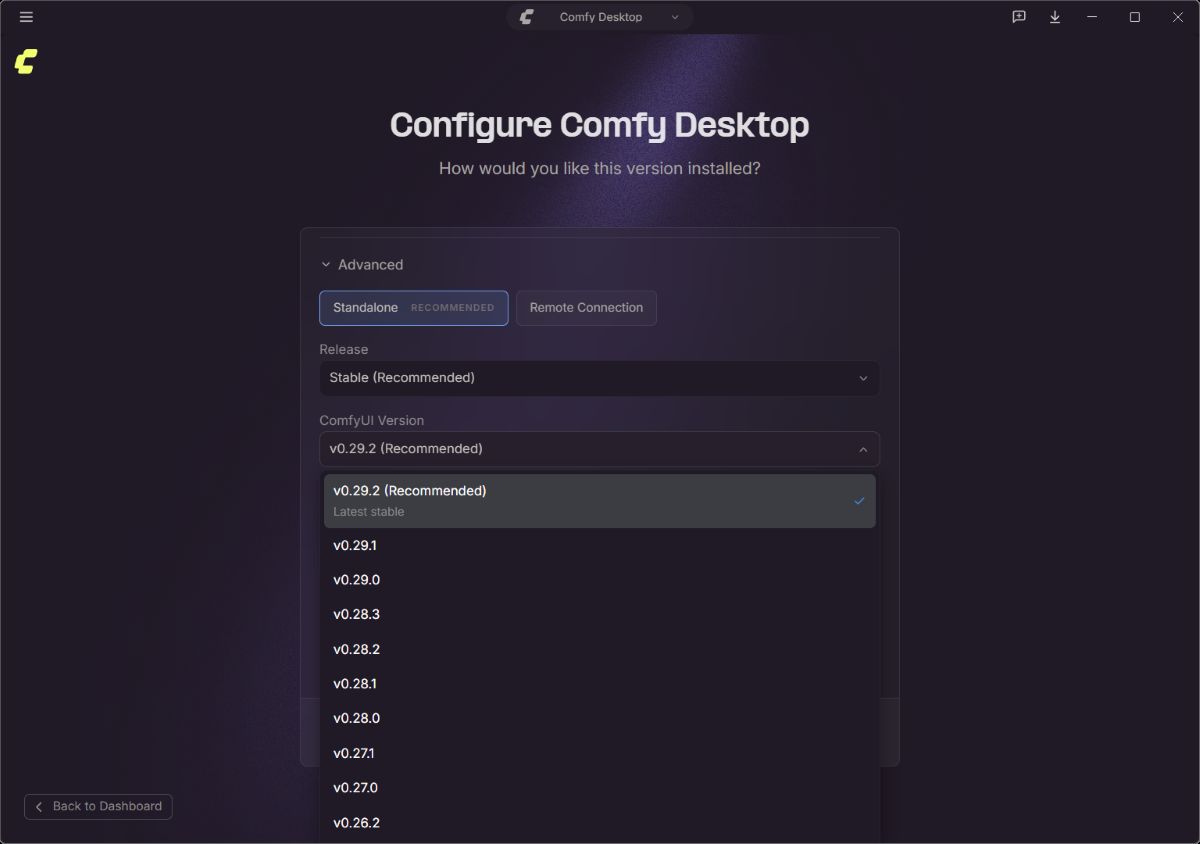Select version v0.28.2
Screen dimensions: 1200x844
[600, 650]
